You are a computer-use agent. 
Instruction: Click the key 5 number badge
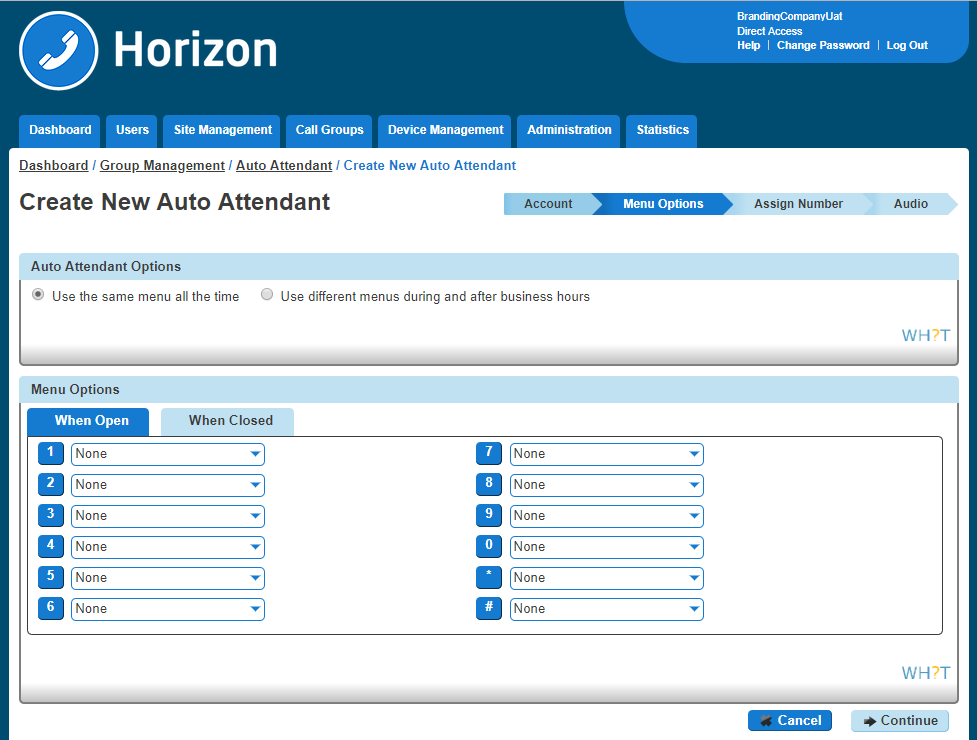(x=50, y=577)
